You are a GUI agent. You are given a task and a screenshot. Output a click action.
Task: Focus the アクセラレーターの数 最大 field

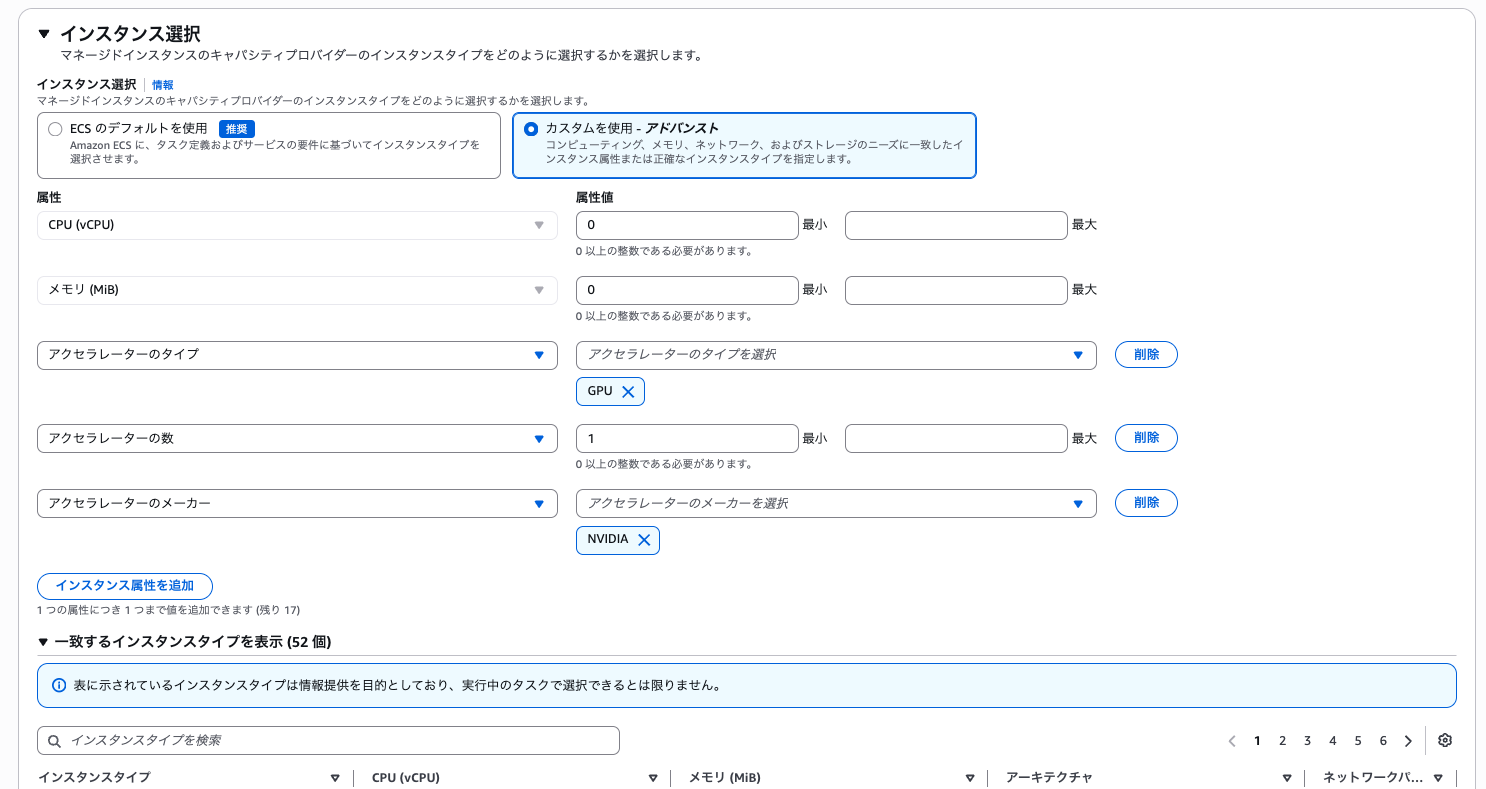click(x=957, y=439)
